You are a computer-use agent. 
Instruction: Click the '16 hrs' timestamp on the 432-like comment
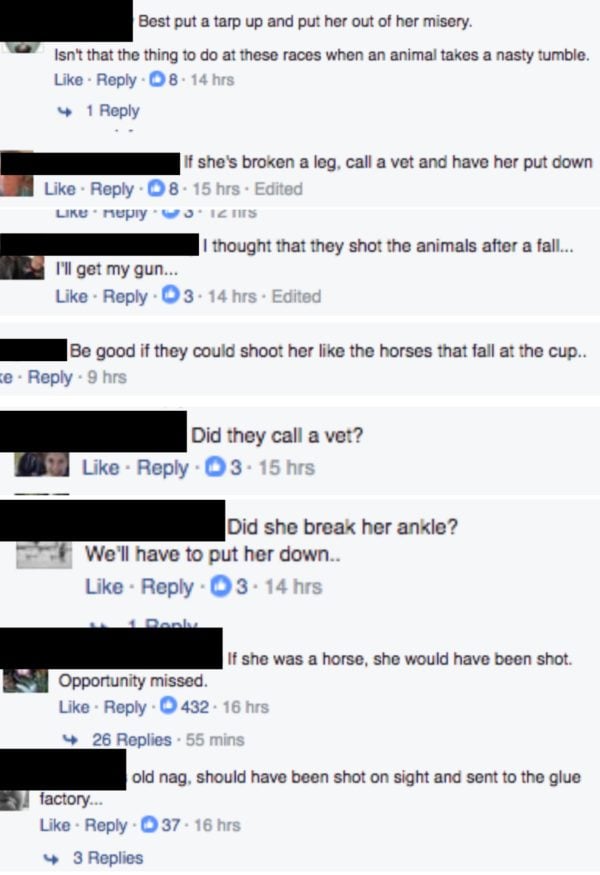[x=246, y=707]
